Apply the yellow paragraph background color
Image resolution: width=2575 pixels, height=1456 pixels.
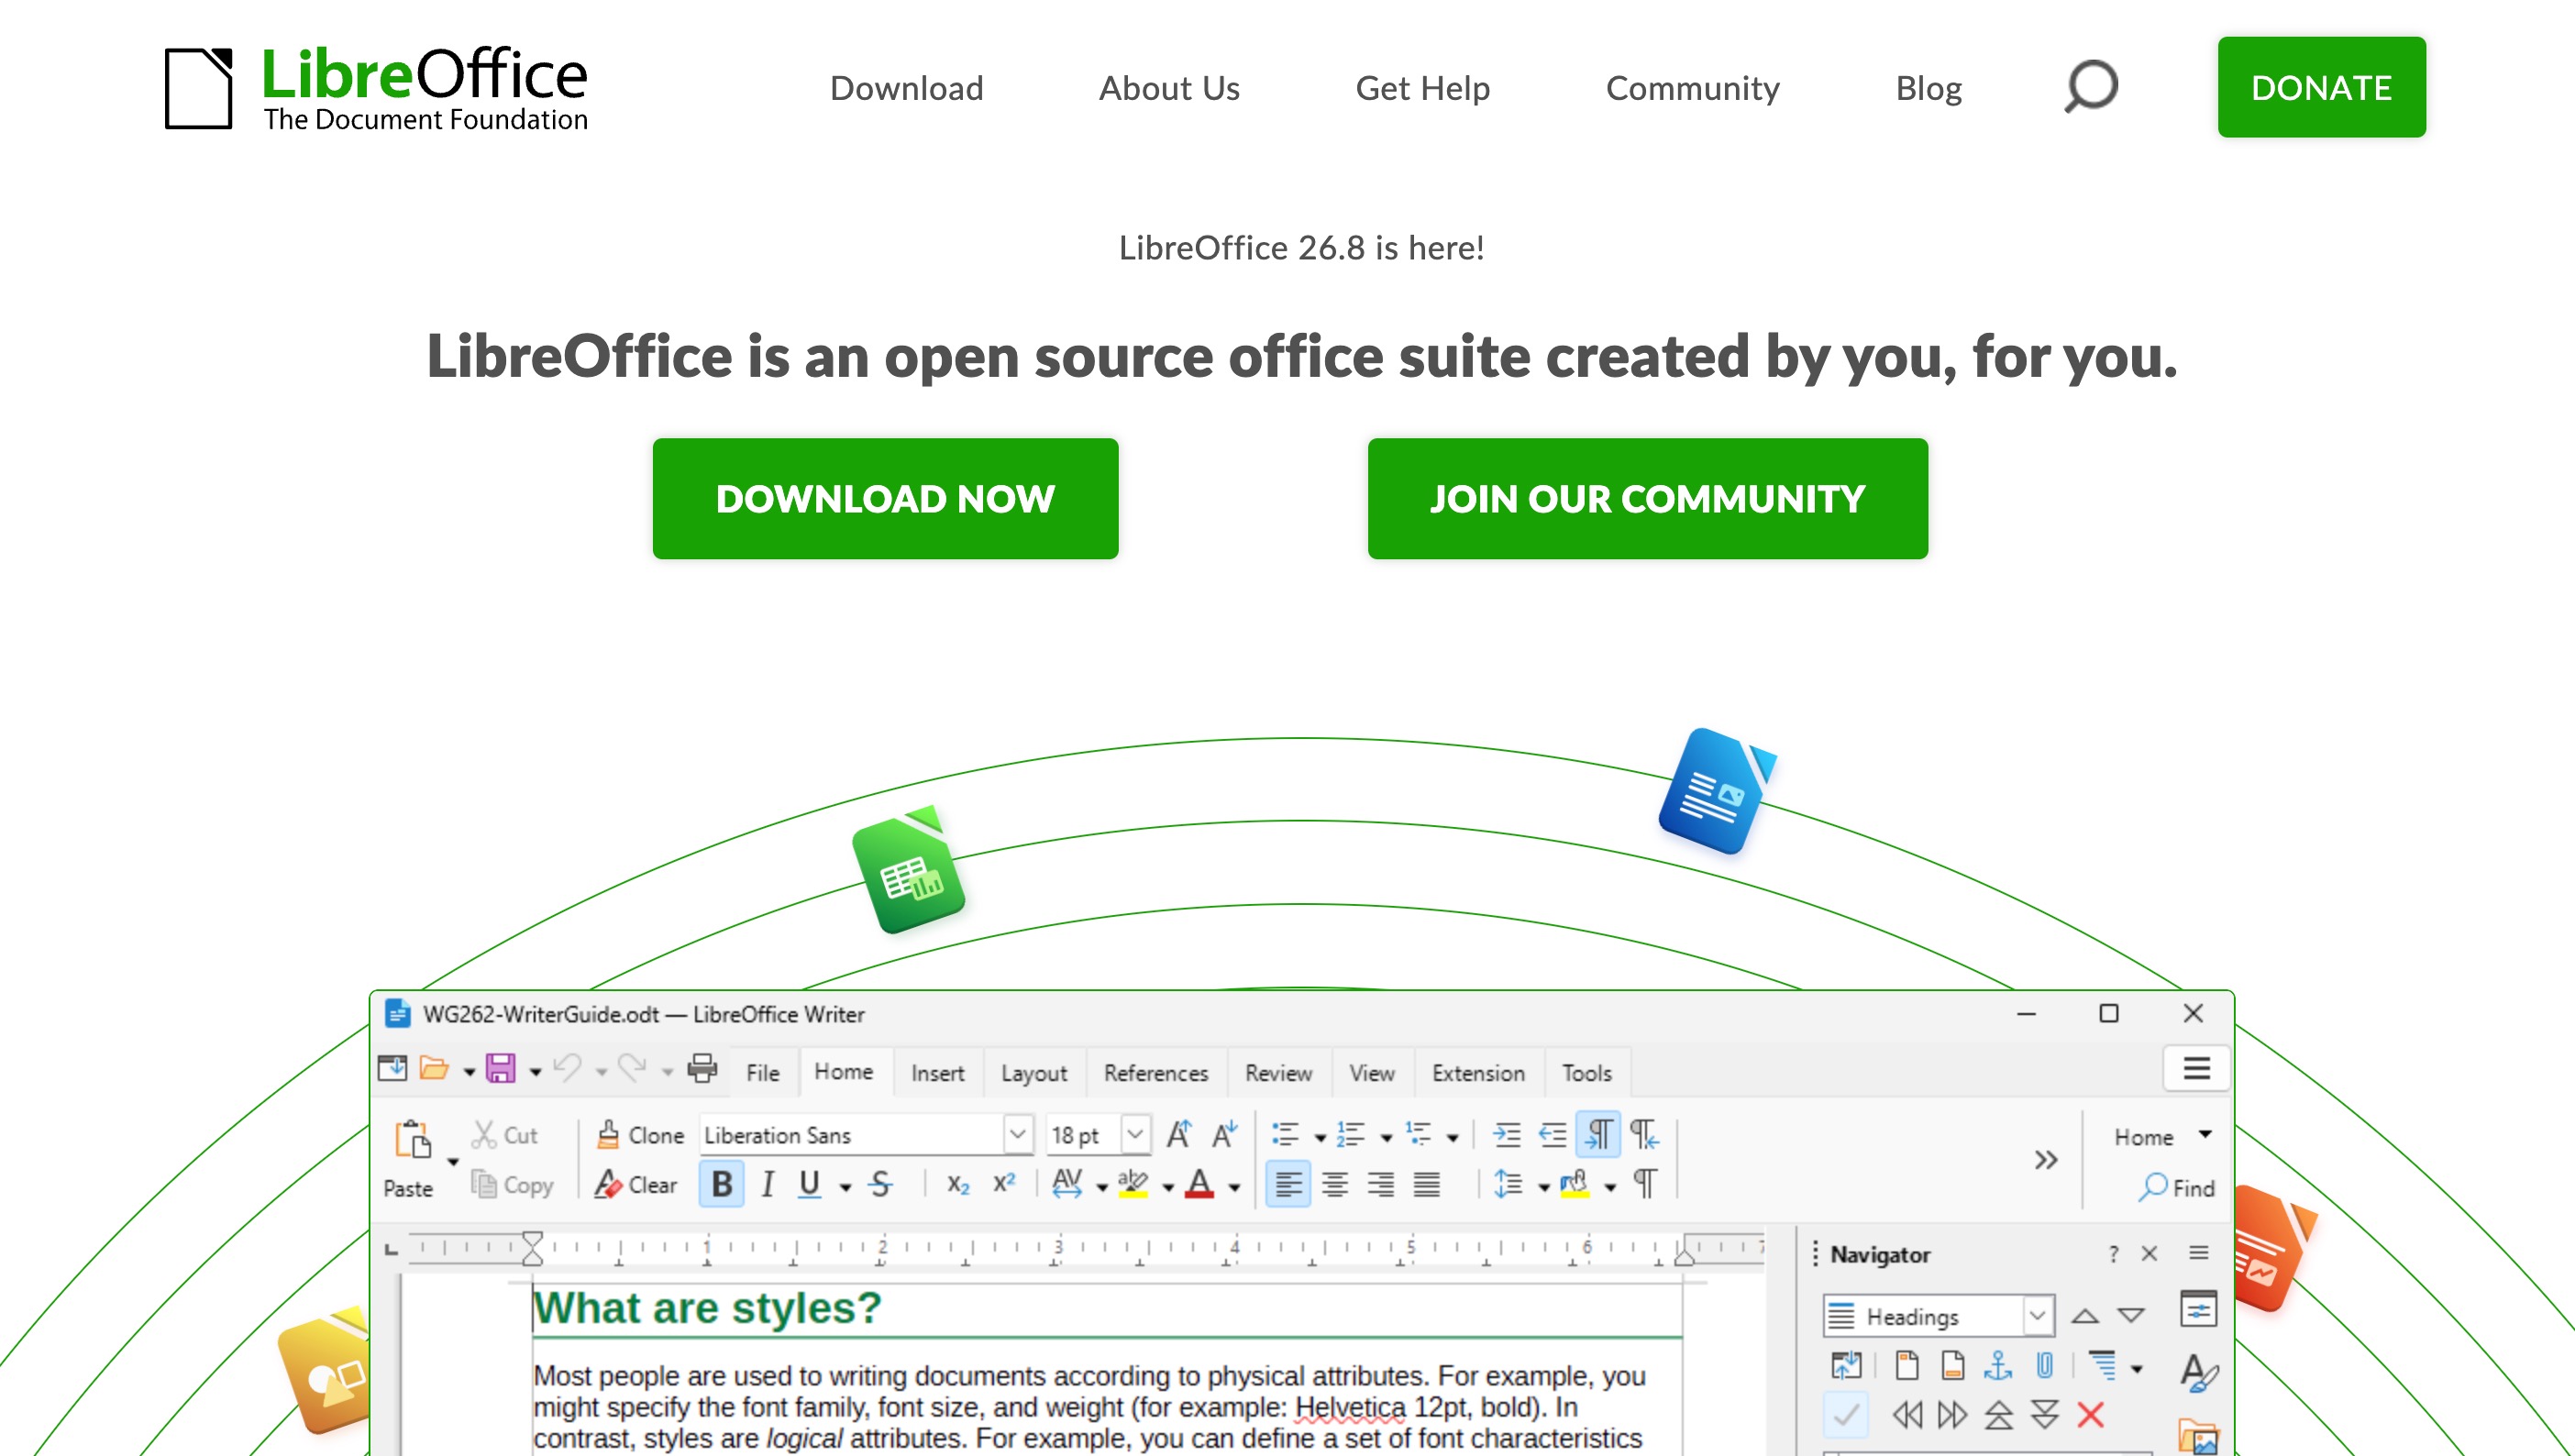click(x=1574, y=1185)
